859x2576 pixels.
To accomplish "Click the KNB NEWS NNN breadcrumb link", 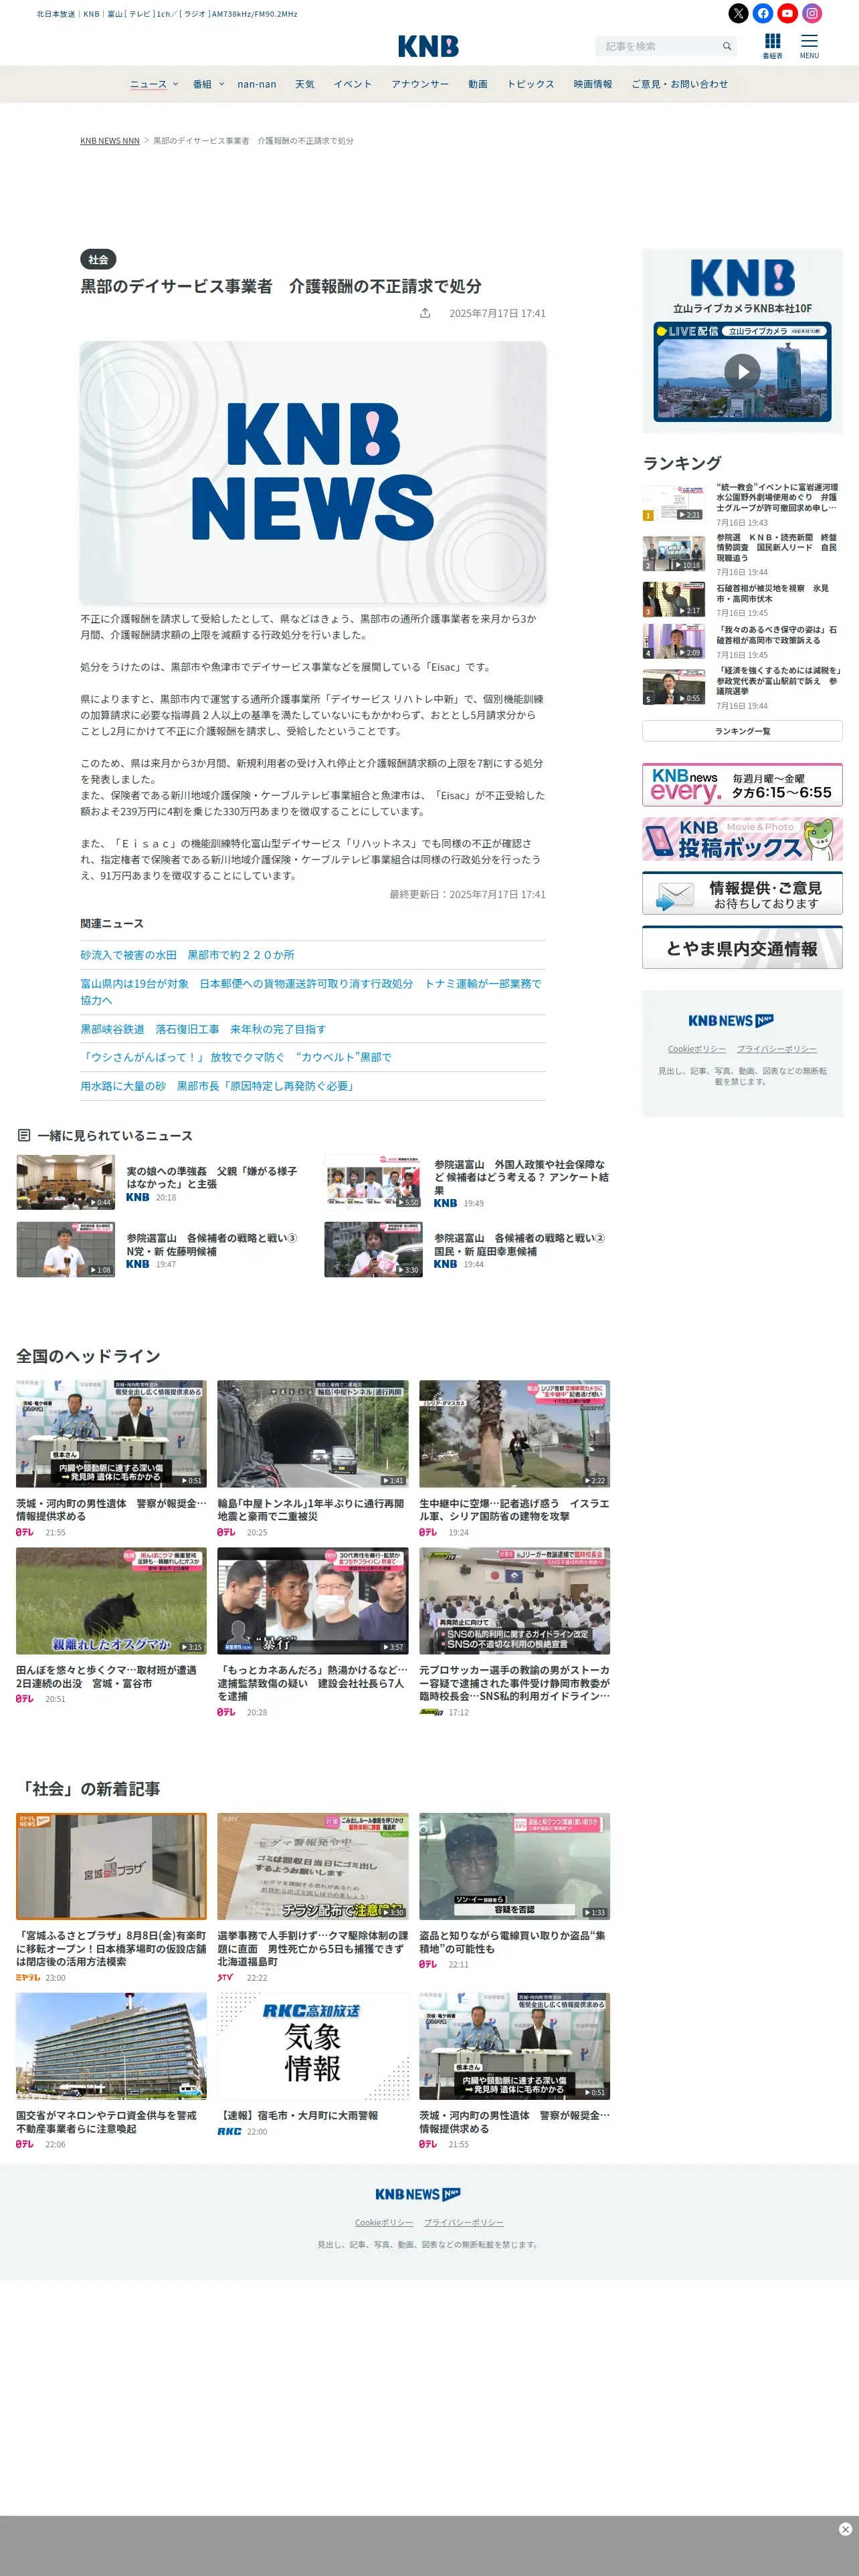I will tap(110, 141).
